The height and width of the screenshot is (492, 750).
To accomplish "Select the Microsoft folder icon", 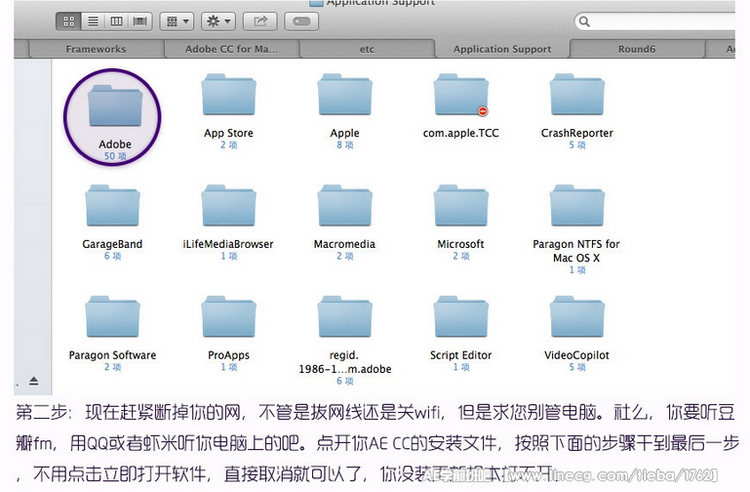I will 461,206.
